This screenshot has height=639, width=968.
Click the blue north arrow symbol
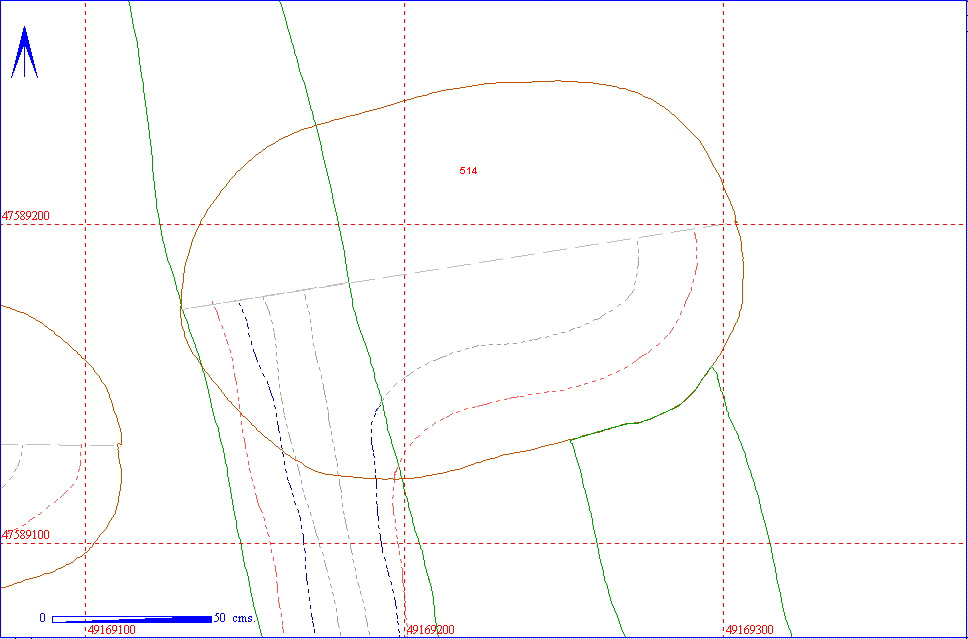(25, 52)
